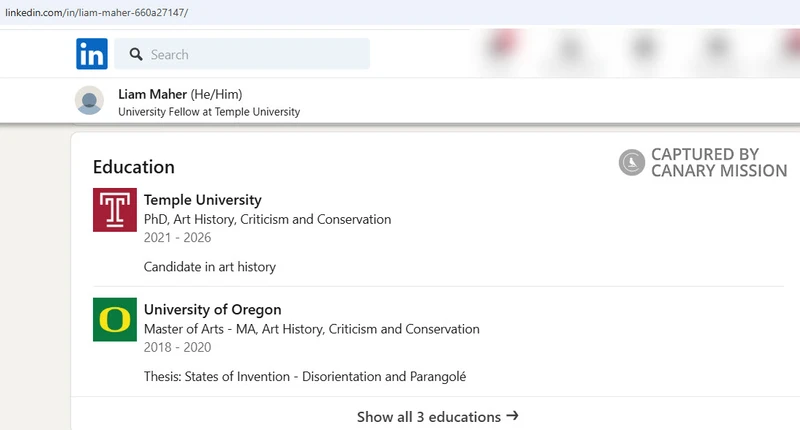Select the Thesis: States of Invention text
Viewport: 800px width, 430px height.
(305, 376)
